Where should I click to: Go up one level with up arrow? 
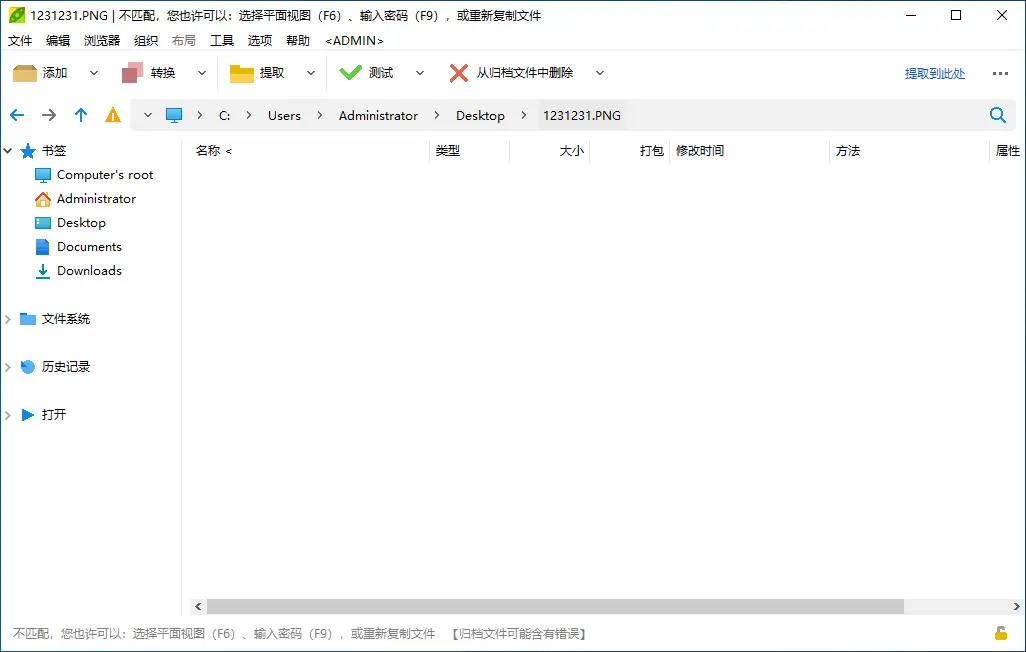click(81, 115)
